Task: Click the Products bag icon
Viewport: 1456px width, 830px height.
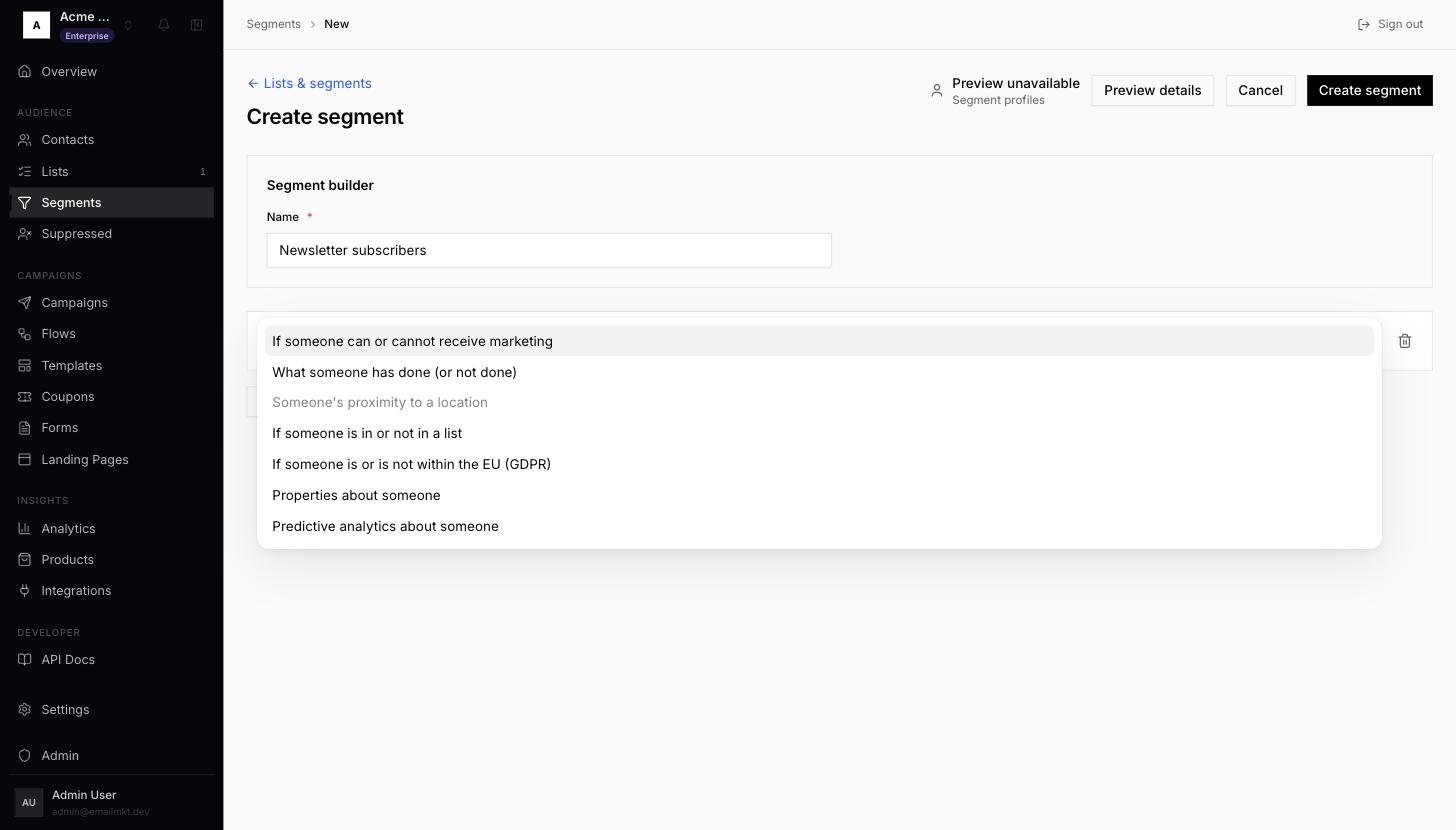Action: point(25,560)
